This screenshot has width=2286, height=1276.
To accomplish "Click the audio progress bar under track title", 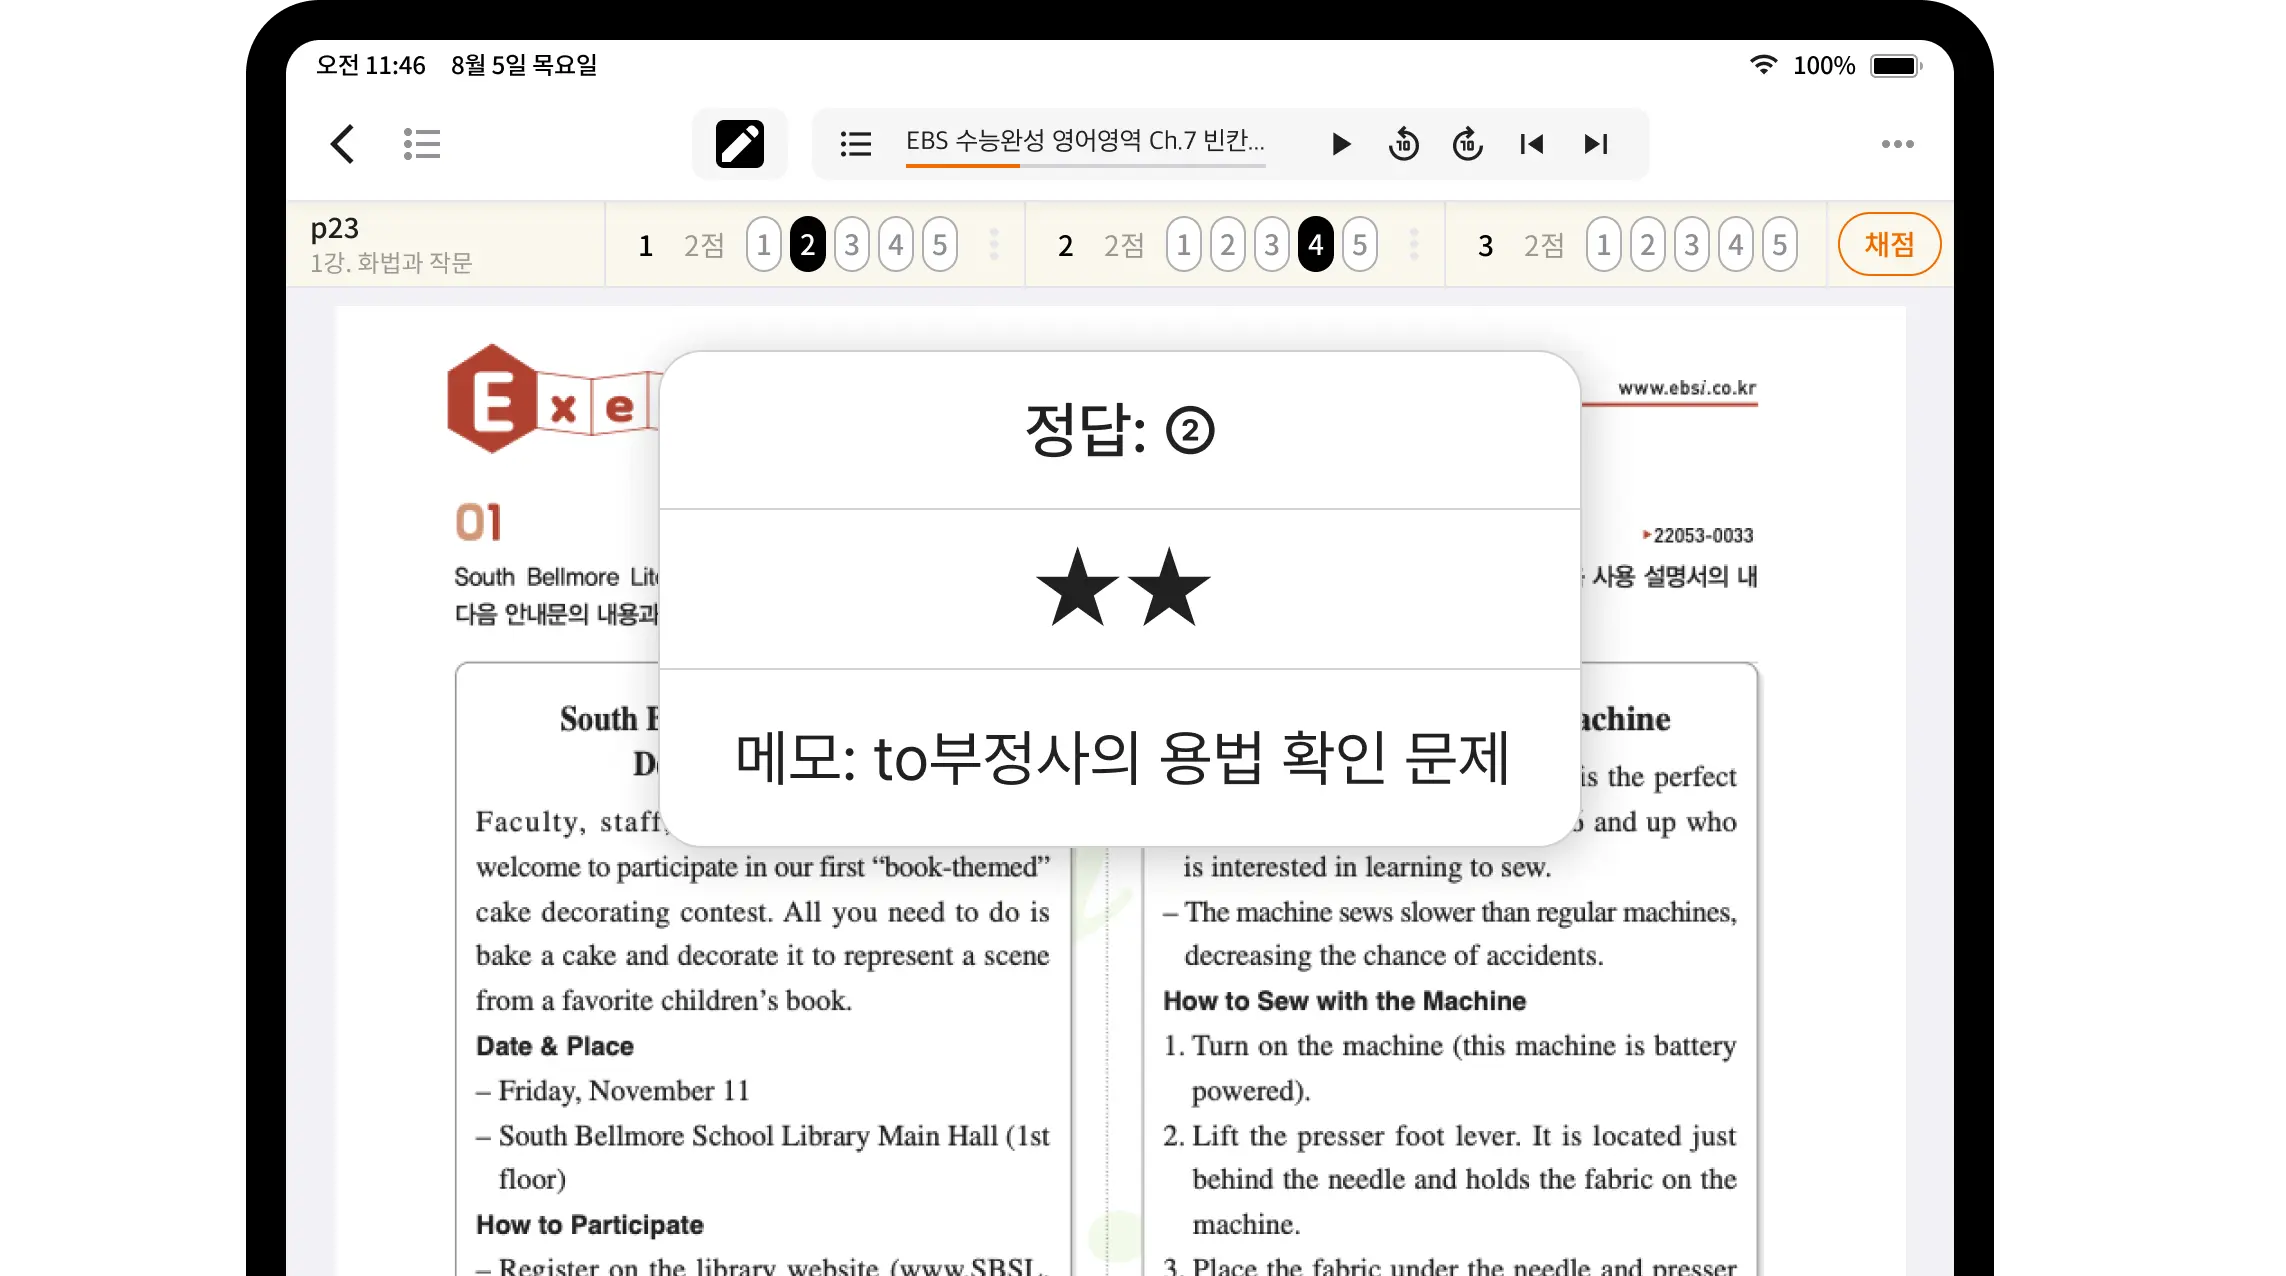I will coord(1085,165).
